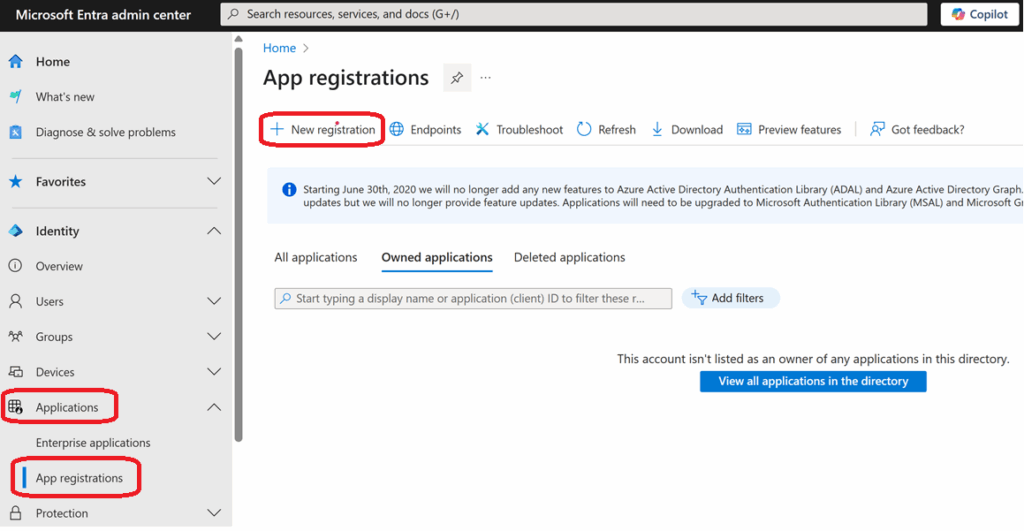Screen dimensions: 1024x531
Task: Click the Home text in sidebar
Action: (53, 61)
